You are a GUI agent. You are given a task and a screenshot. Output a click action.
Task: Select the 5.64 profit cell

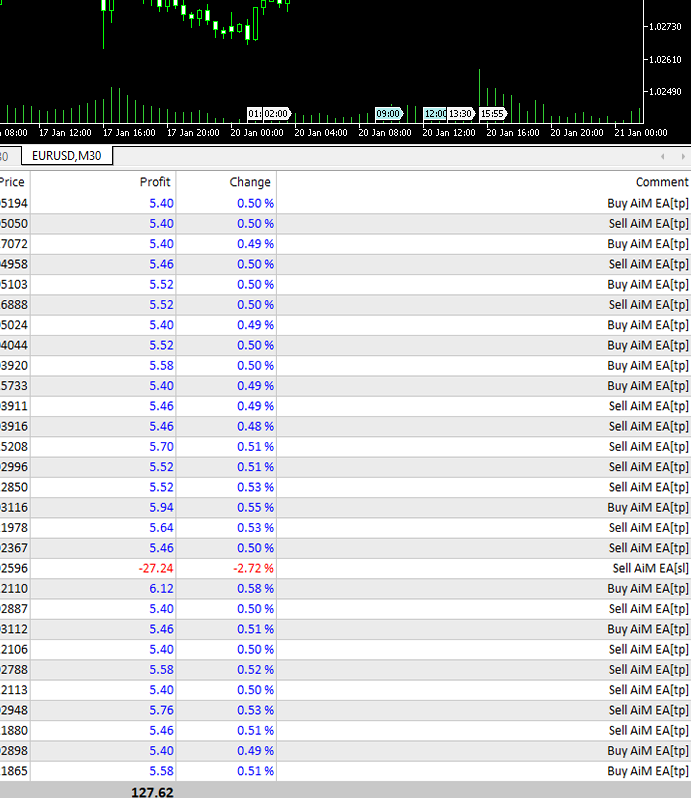pos(161,528)
